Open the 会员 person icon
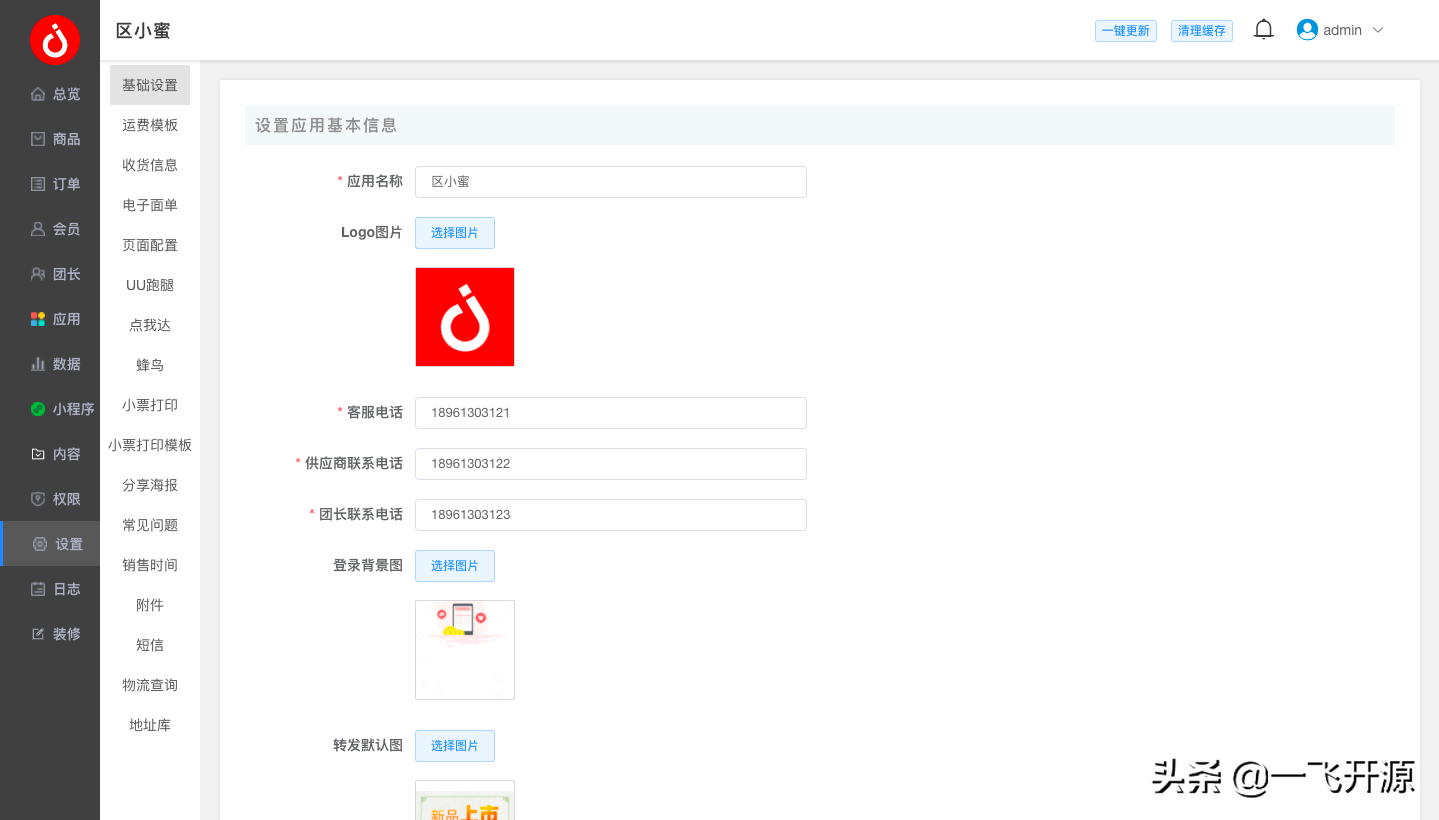Screen dimensions: 1439x820 click(38, 229)
